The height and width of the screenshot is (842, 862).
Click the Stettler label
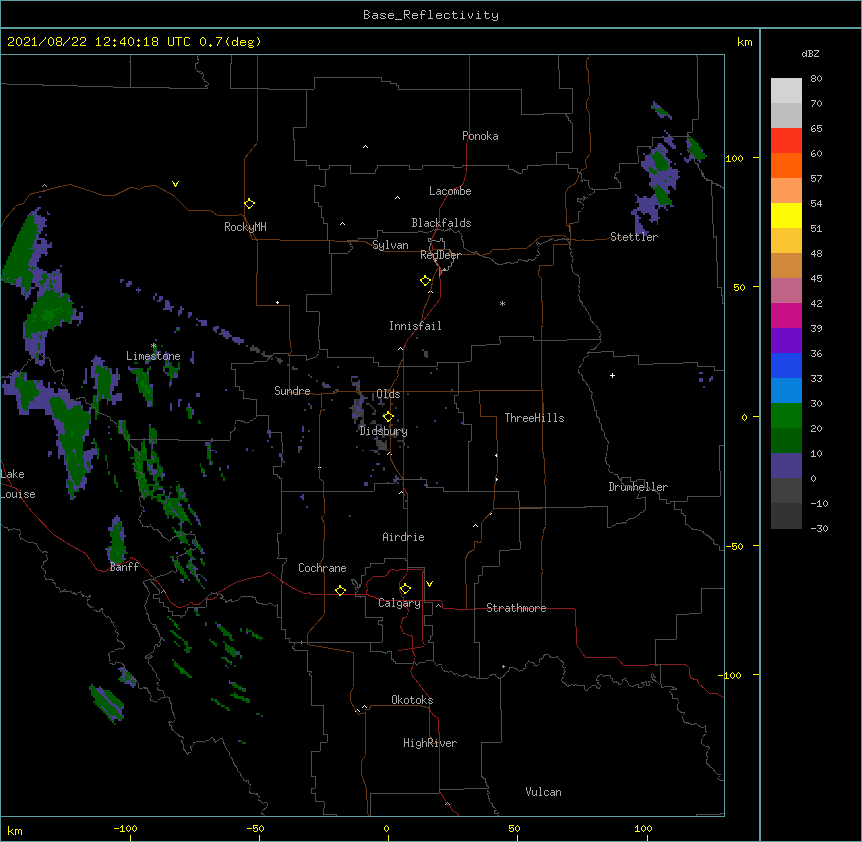point(634,237)
